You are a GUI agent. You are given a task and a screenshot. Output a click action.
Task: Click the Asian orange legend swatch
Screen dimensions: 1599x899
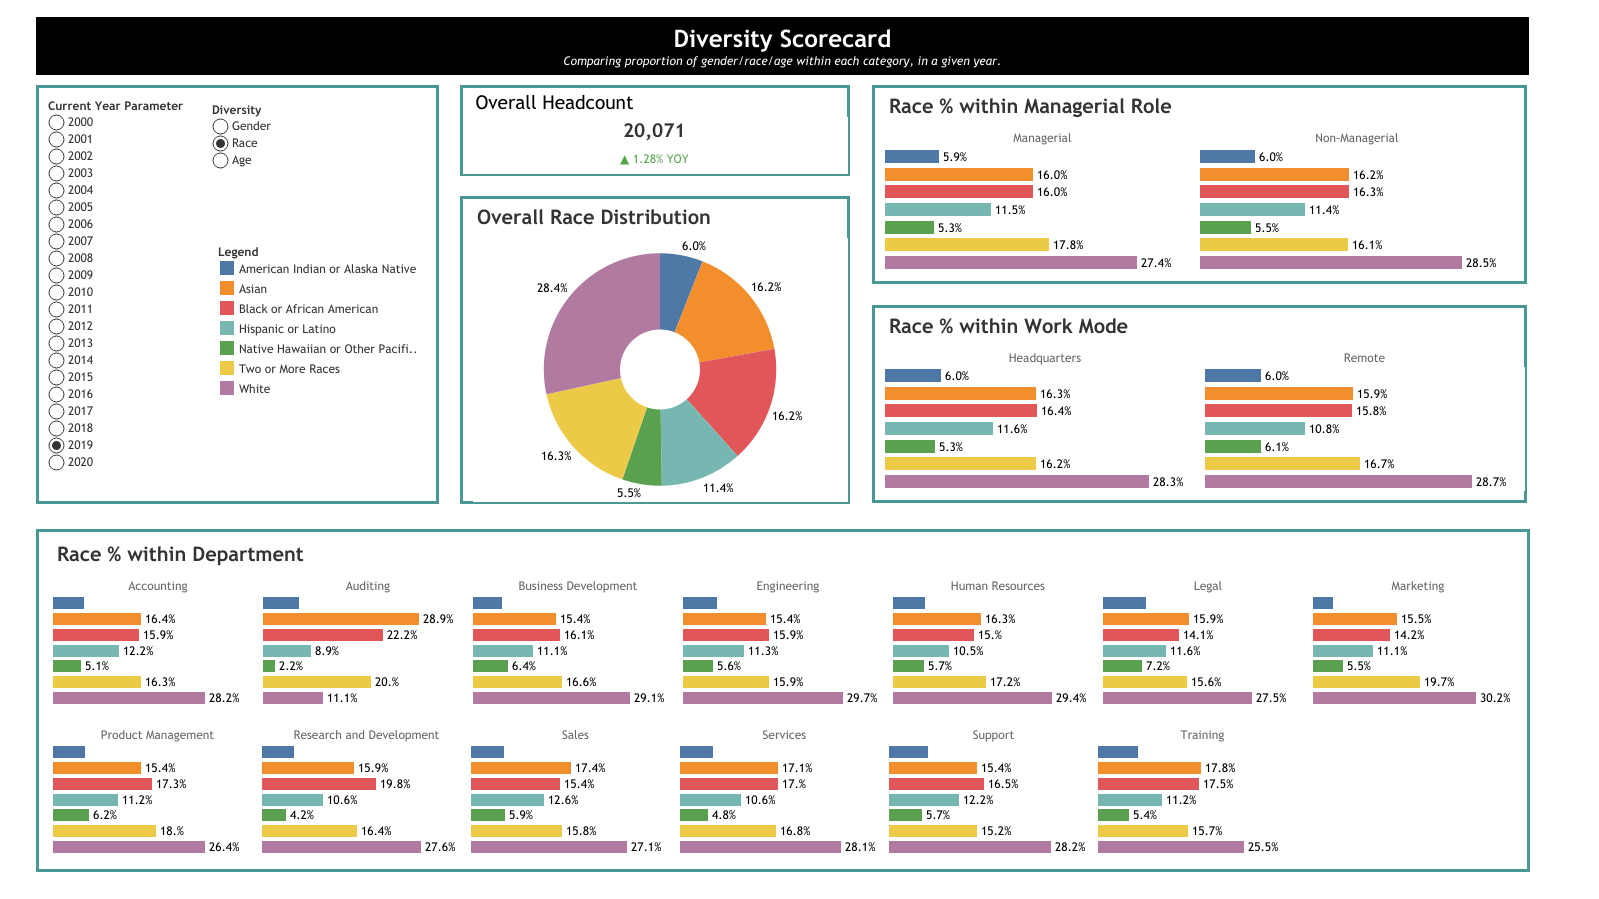pos(227,288)
